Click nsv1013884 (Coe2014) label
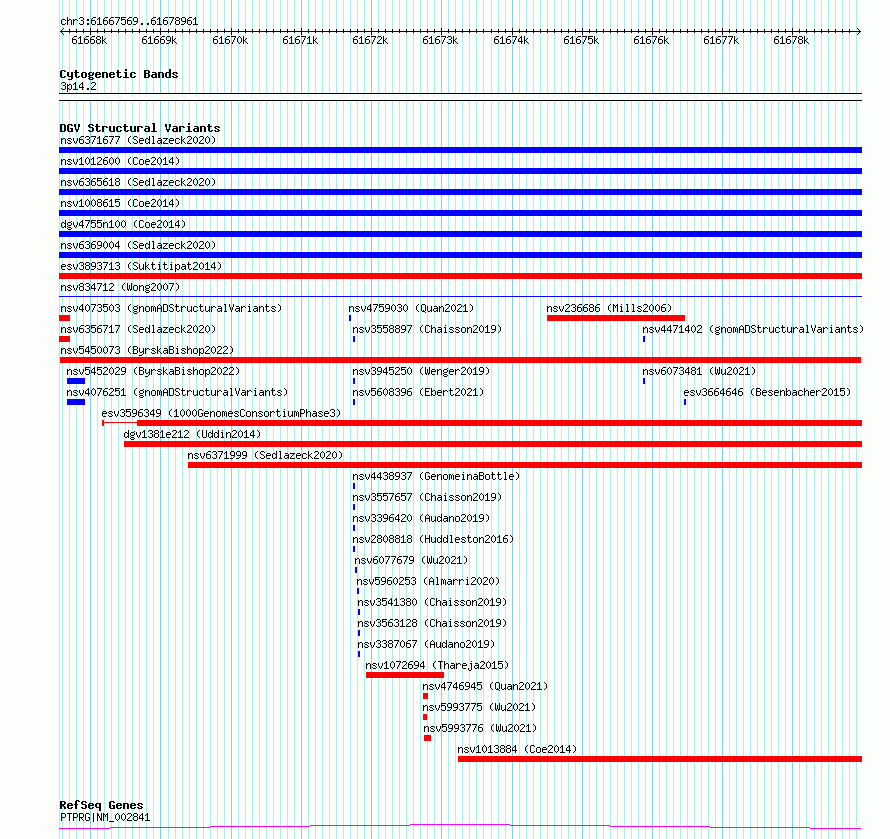 pyautogui.click(x=517, y=749)
